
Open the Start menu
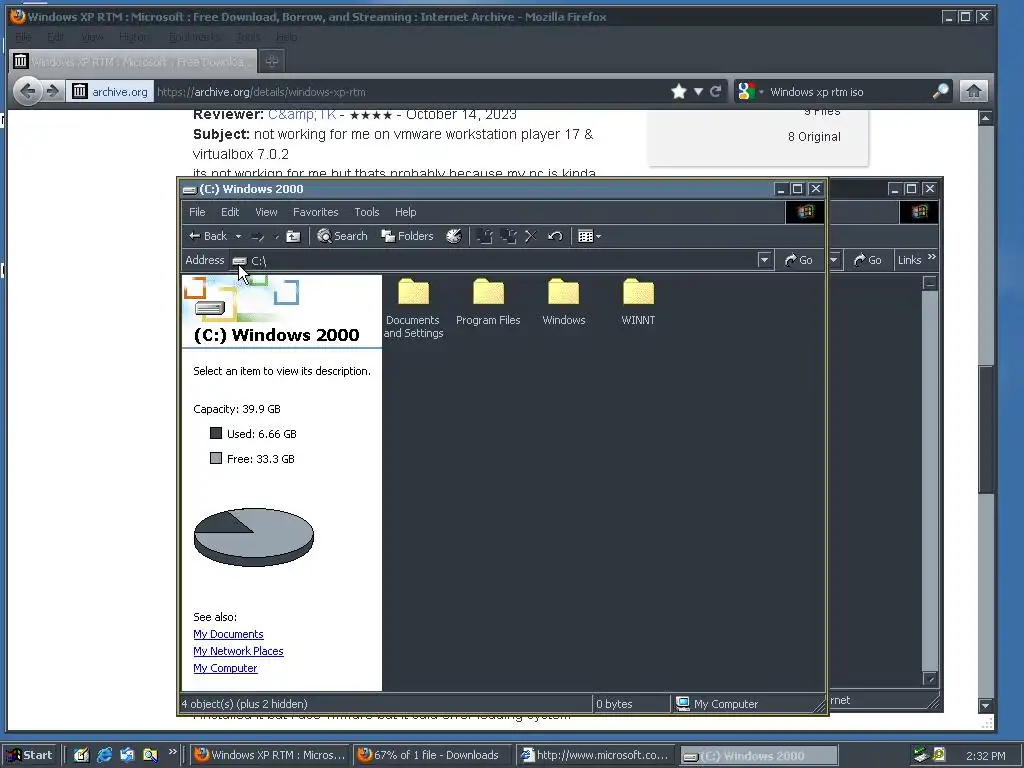click(29, 755)
